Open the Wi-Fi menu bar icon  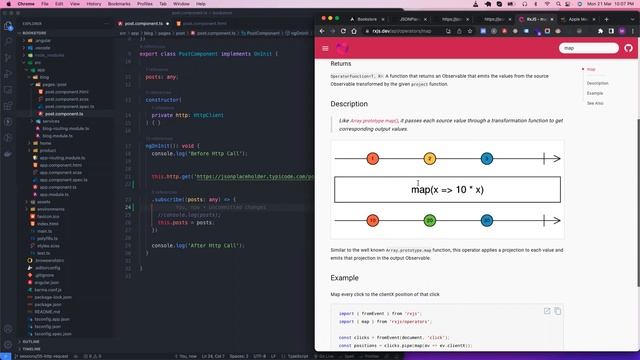pyautogui.click(x=547, y=4)
